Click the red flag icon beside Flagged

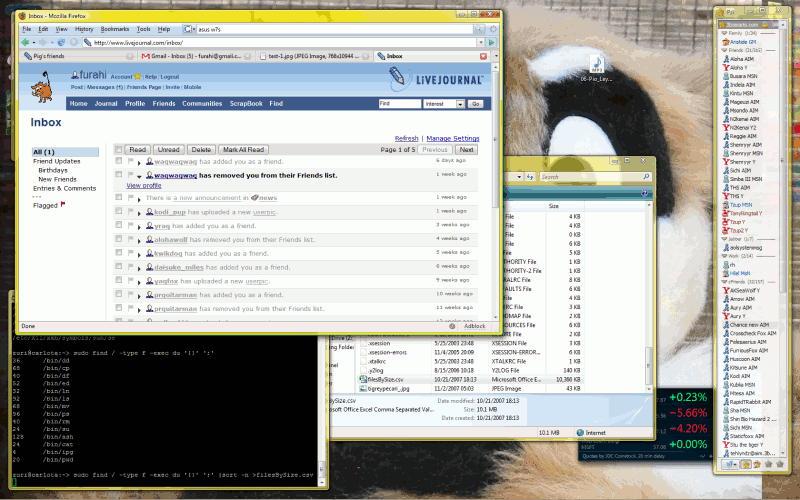pos(64,204)
